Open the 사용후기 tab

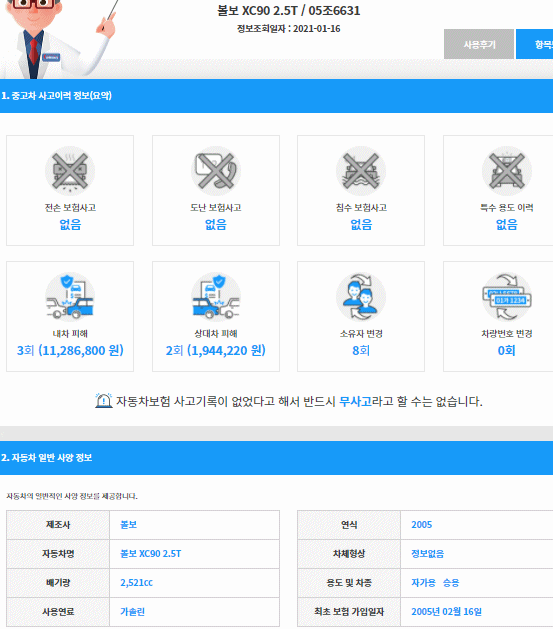(x=479, y=44)
